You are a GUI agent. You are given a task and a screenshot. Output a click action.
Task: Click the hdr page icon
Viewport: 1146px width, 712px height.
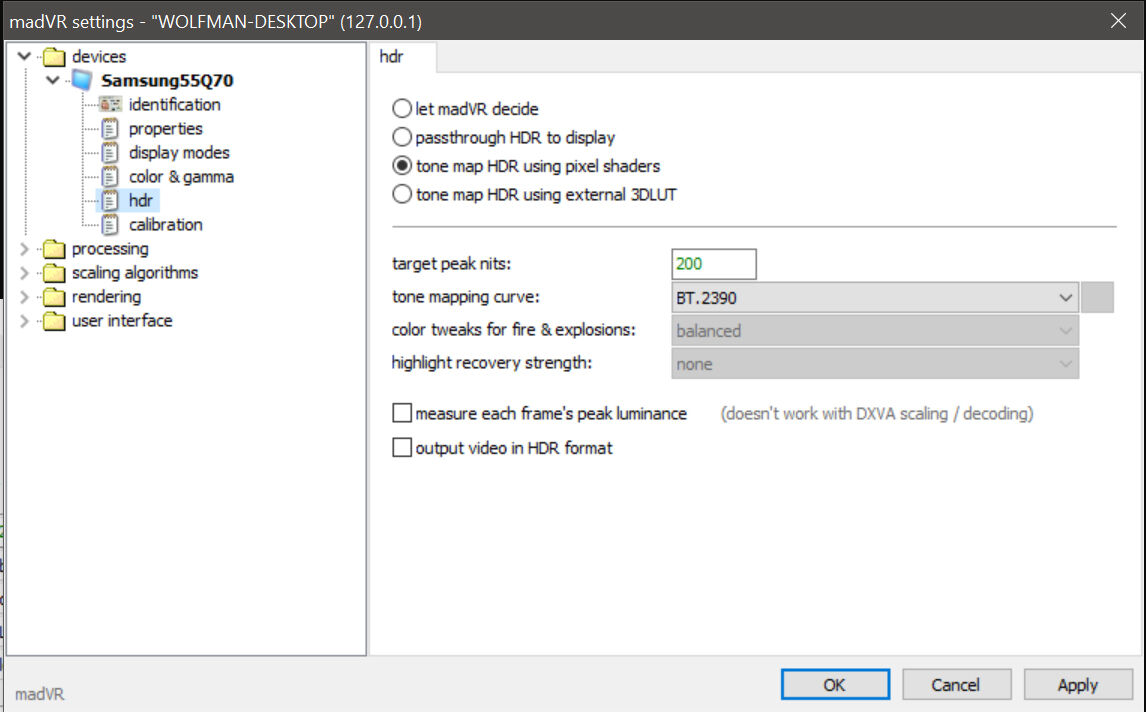point(110,200)
